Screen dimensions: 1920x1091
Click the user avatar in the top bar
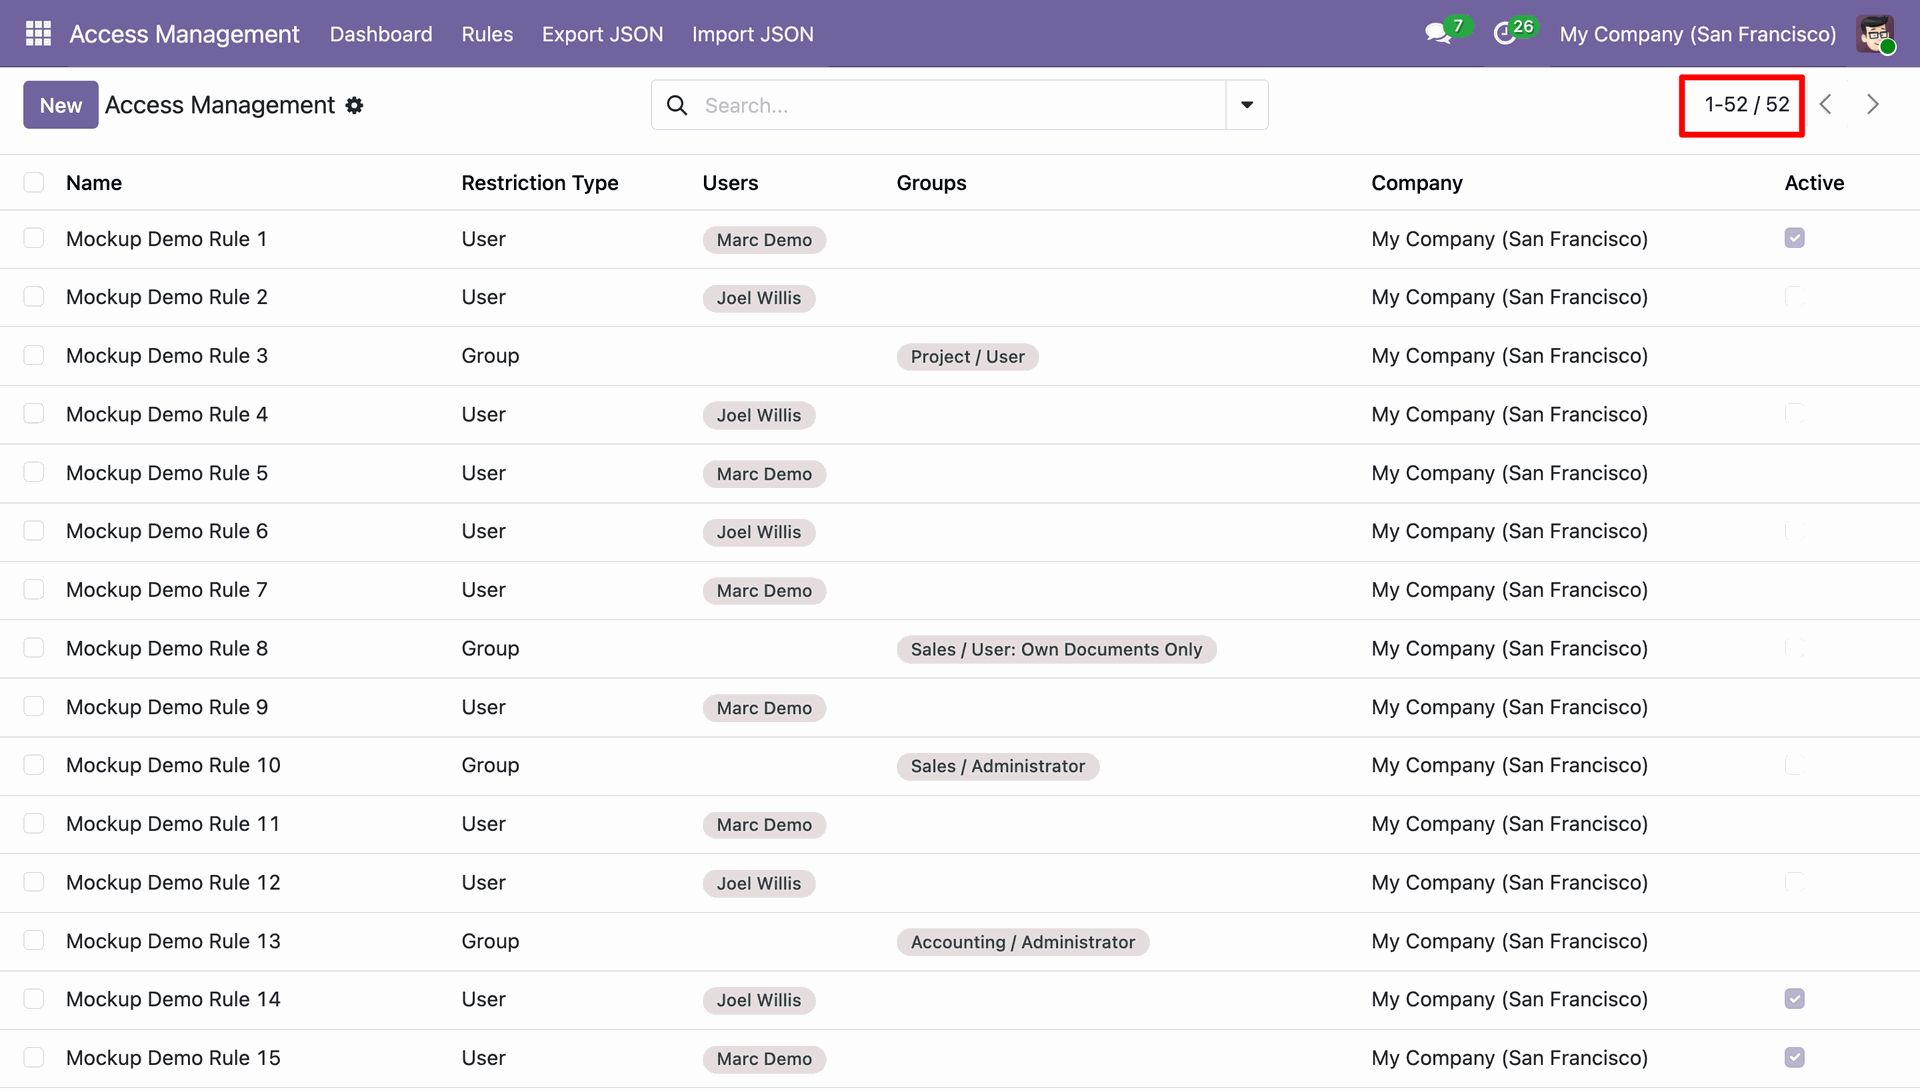(x=1875, y=34)
